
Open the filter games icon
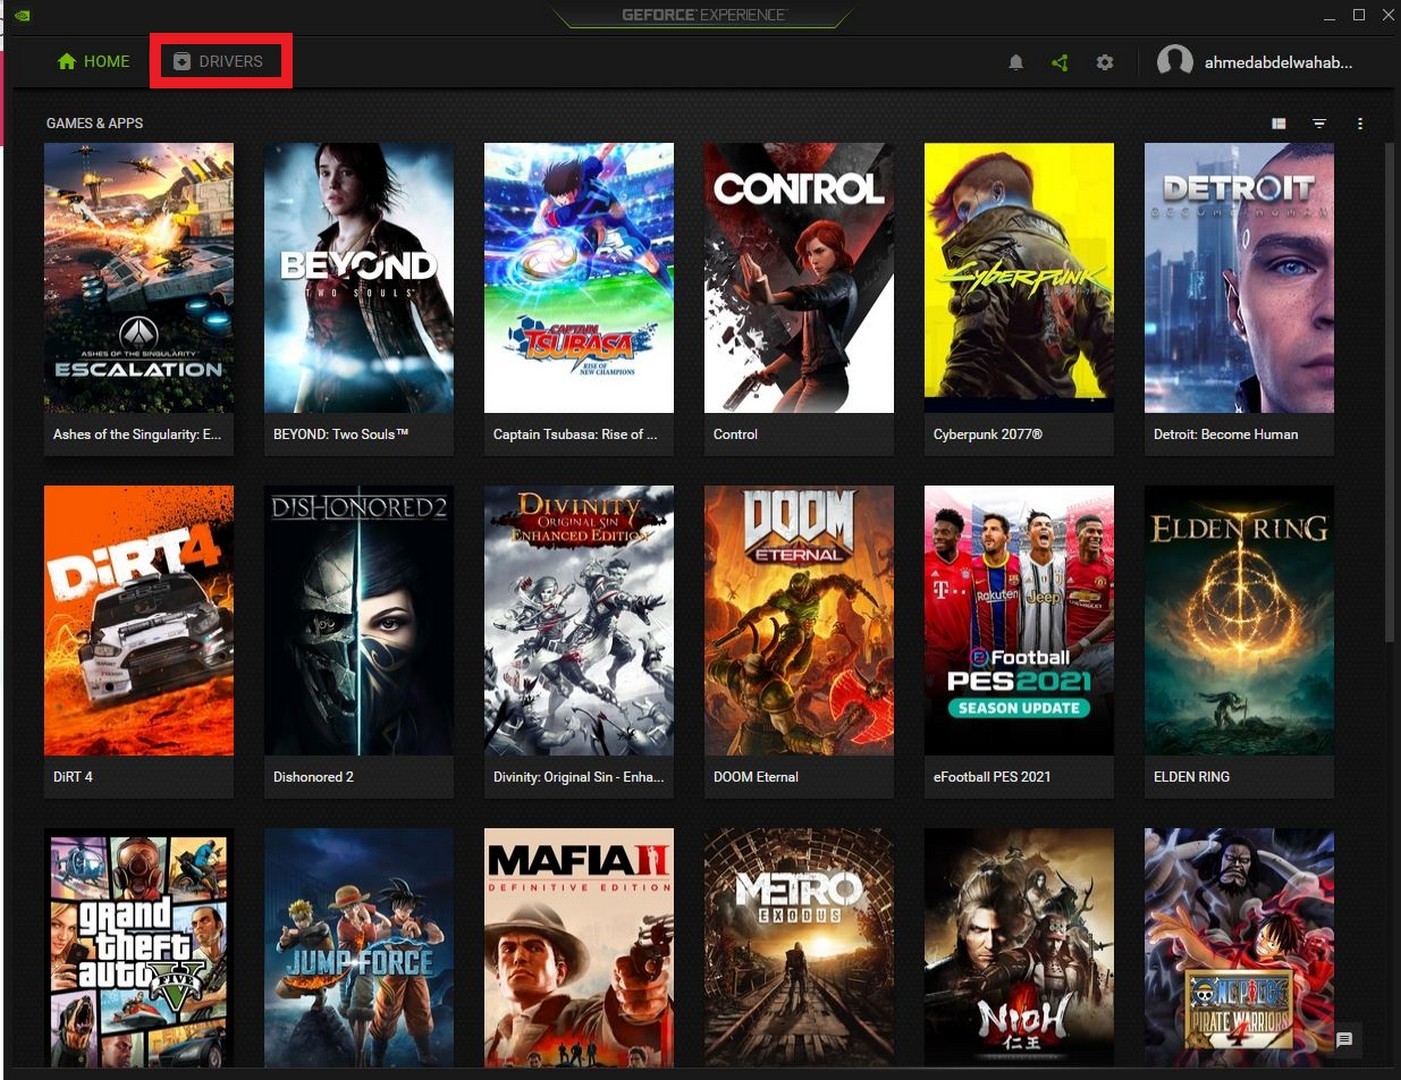[1319, 123]
